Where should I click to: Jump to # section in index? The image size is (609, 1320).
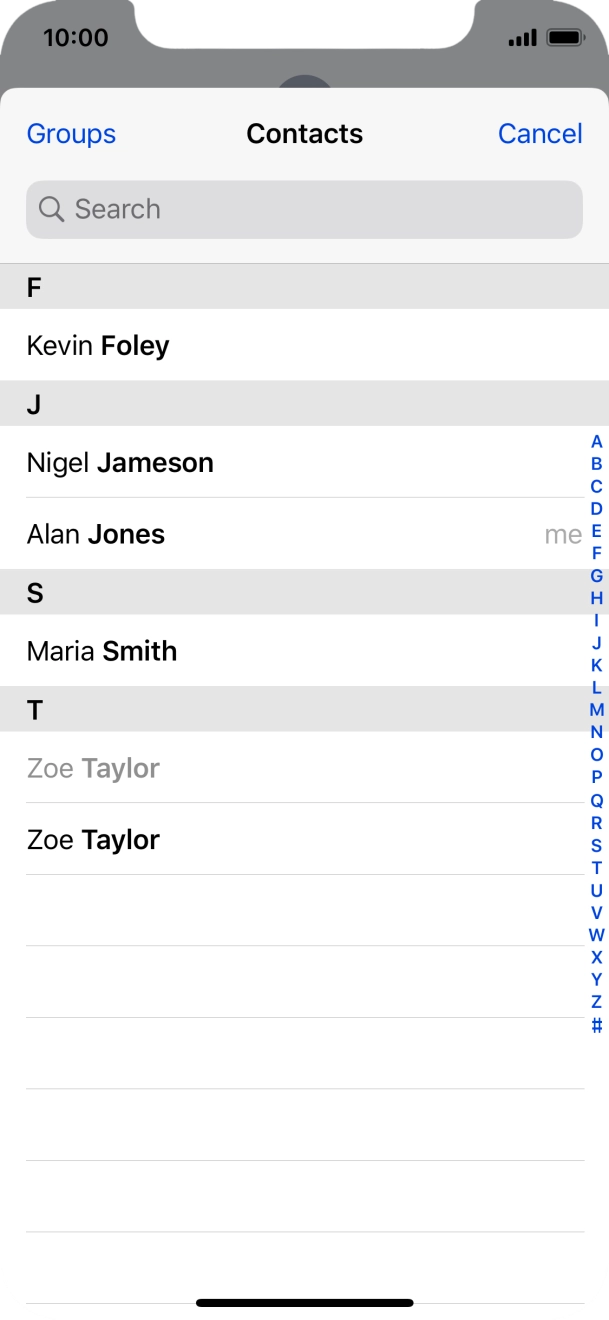coord(597,1025)
